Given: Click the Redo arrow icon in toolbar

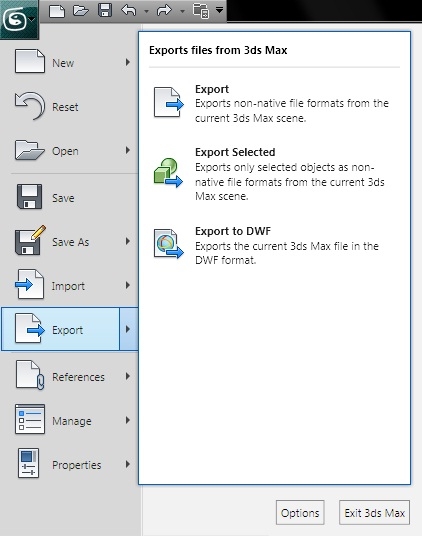Looking at the screenshot, I should (164, 10).
